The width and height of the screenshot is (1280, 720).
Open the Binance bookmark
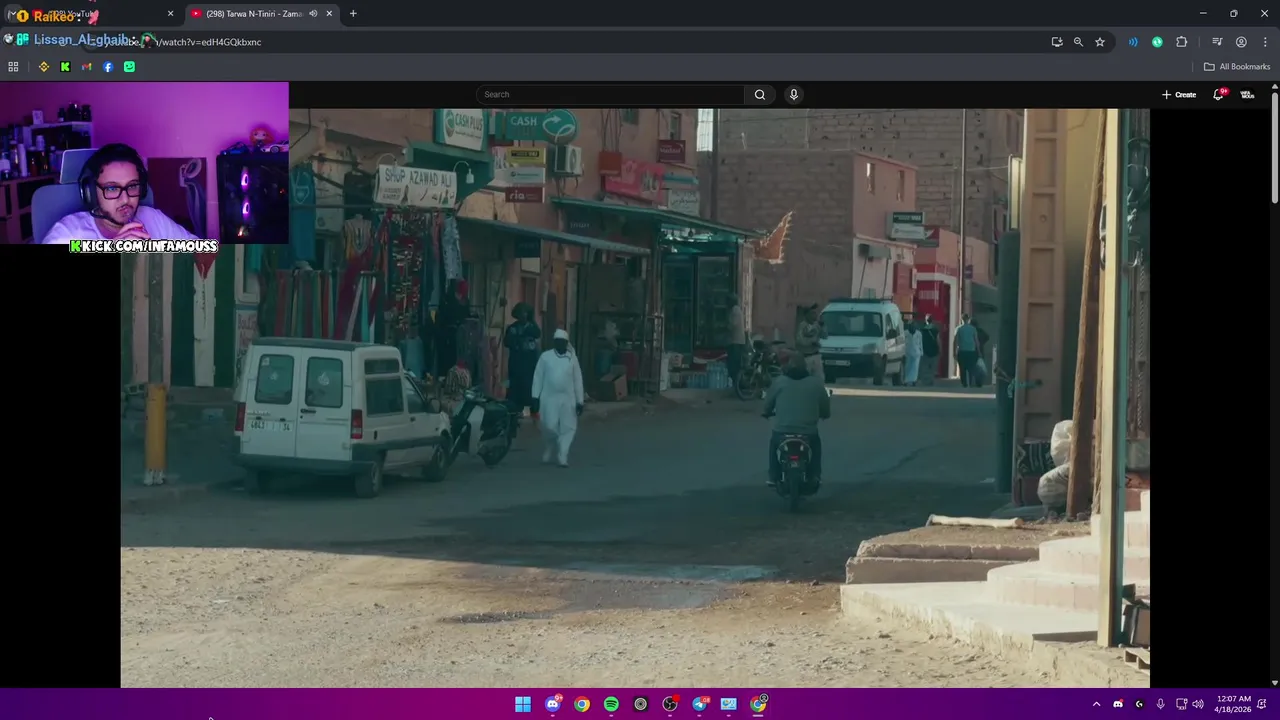(x=44, y=67)
